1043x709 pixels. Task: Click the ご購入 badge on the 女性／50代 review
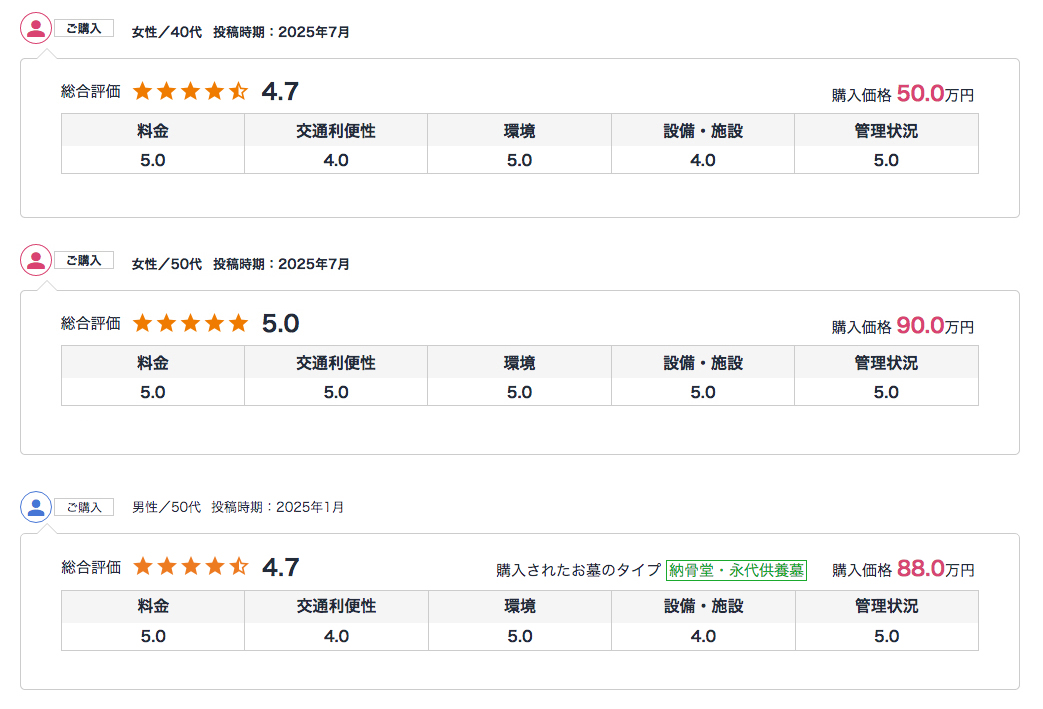click(84, 260)
